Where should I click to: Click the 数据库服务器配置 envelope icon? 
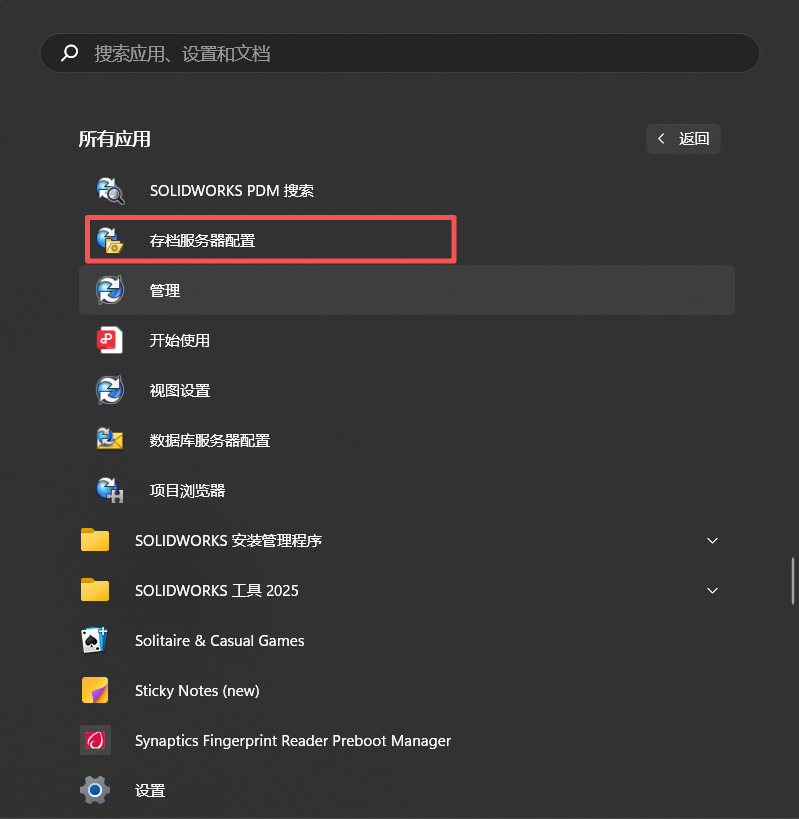tap(110, 439)
